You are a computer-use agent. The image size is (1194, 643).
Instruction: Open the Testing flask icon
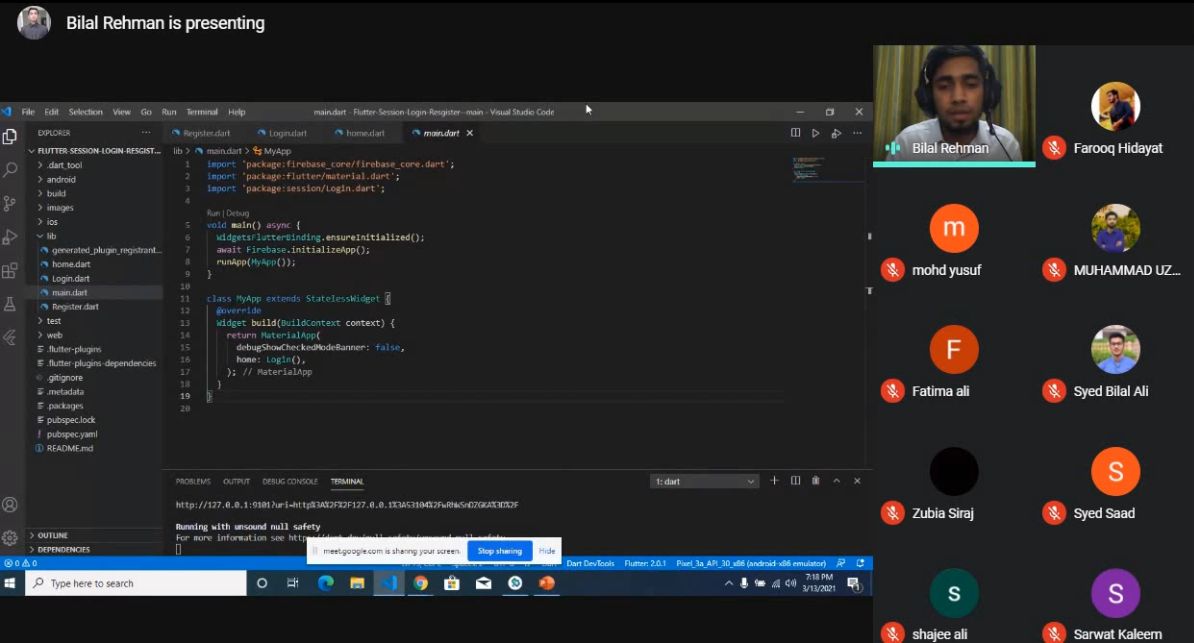10,305
